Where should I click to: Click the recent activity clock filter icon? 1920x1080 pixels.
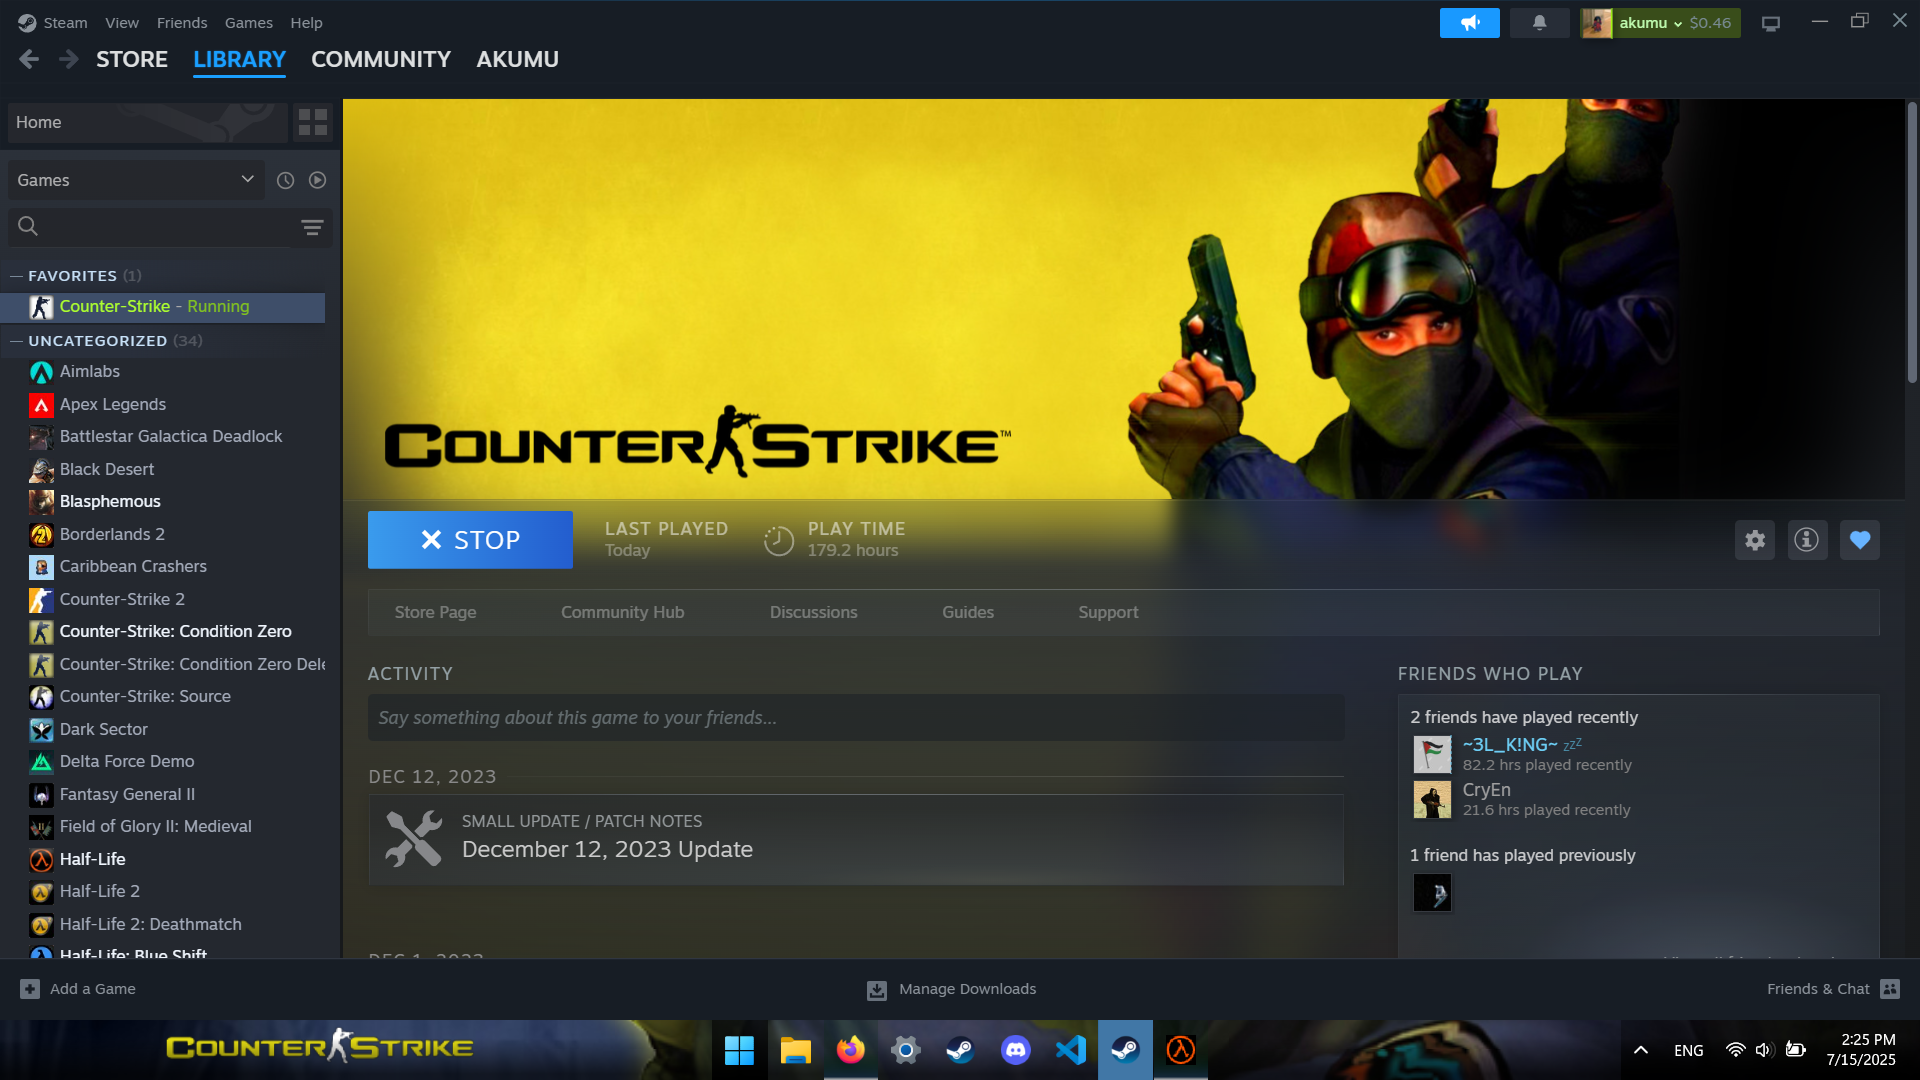[285, 180]
